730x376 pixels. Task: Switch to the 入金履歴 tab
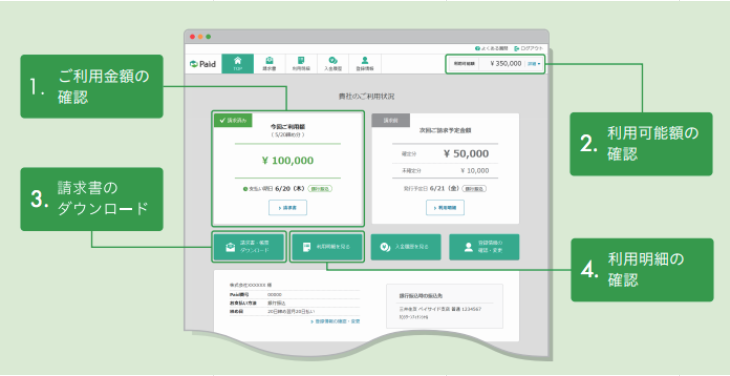point(333,64)
